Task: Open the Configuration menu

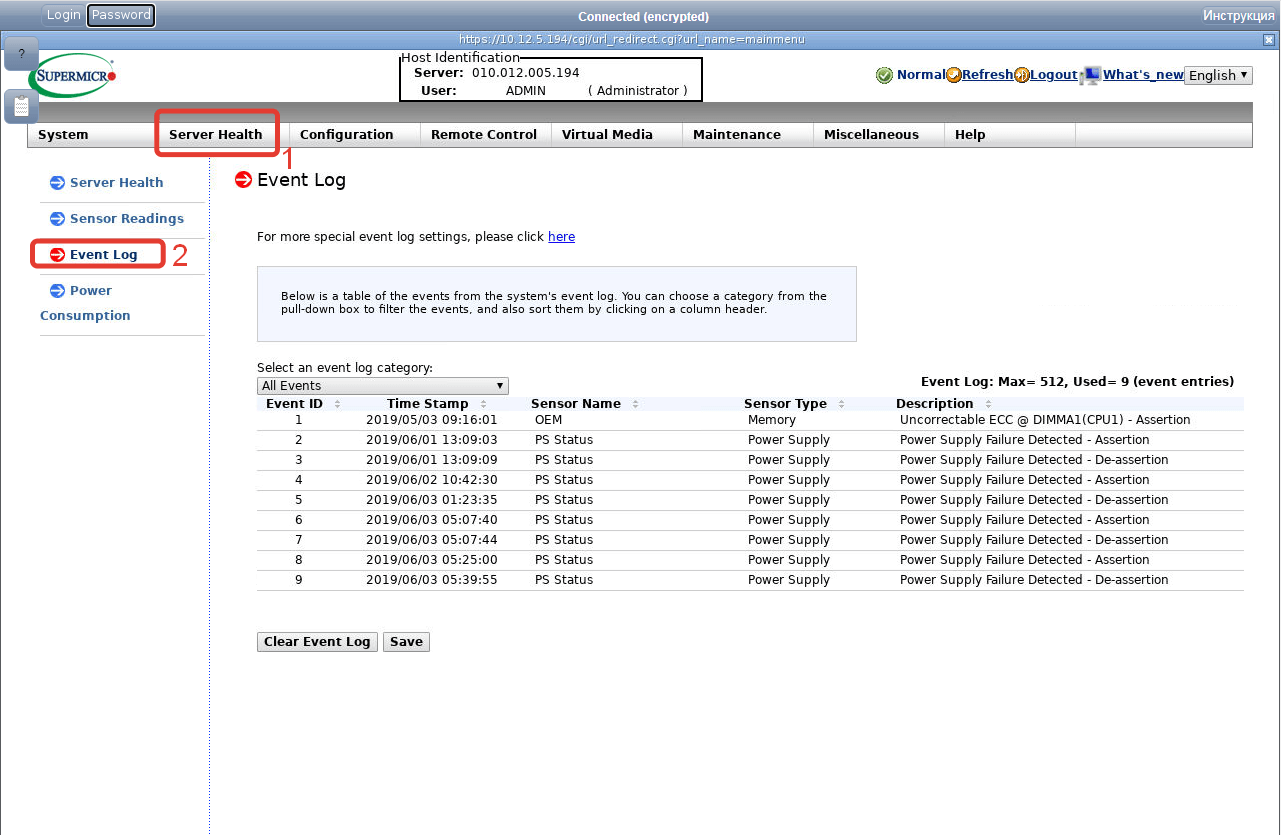Action: 346,135
